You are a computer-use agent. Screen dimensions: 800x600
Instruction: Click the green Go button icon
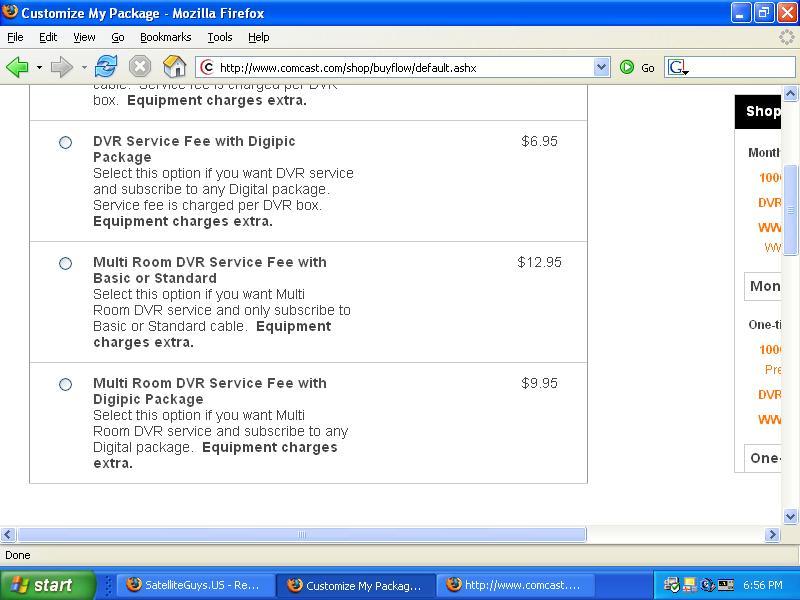tap(627, 67)
